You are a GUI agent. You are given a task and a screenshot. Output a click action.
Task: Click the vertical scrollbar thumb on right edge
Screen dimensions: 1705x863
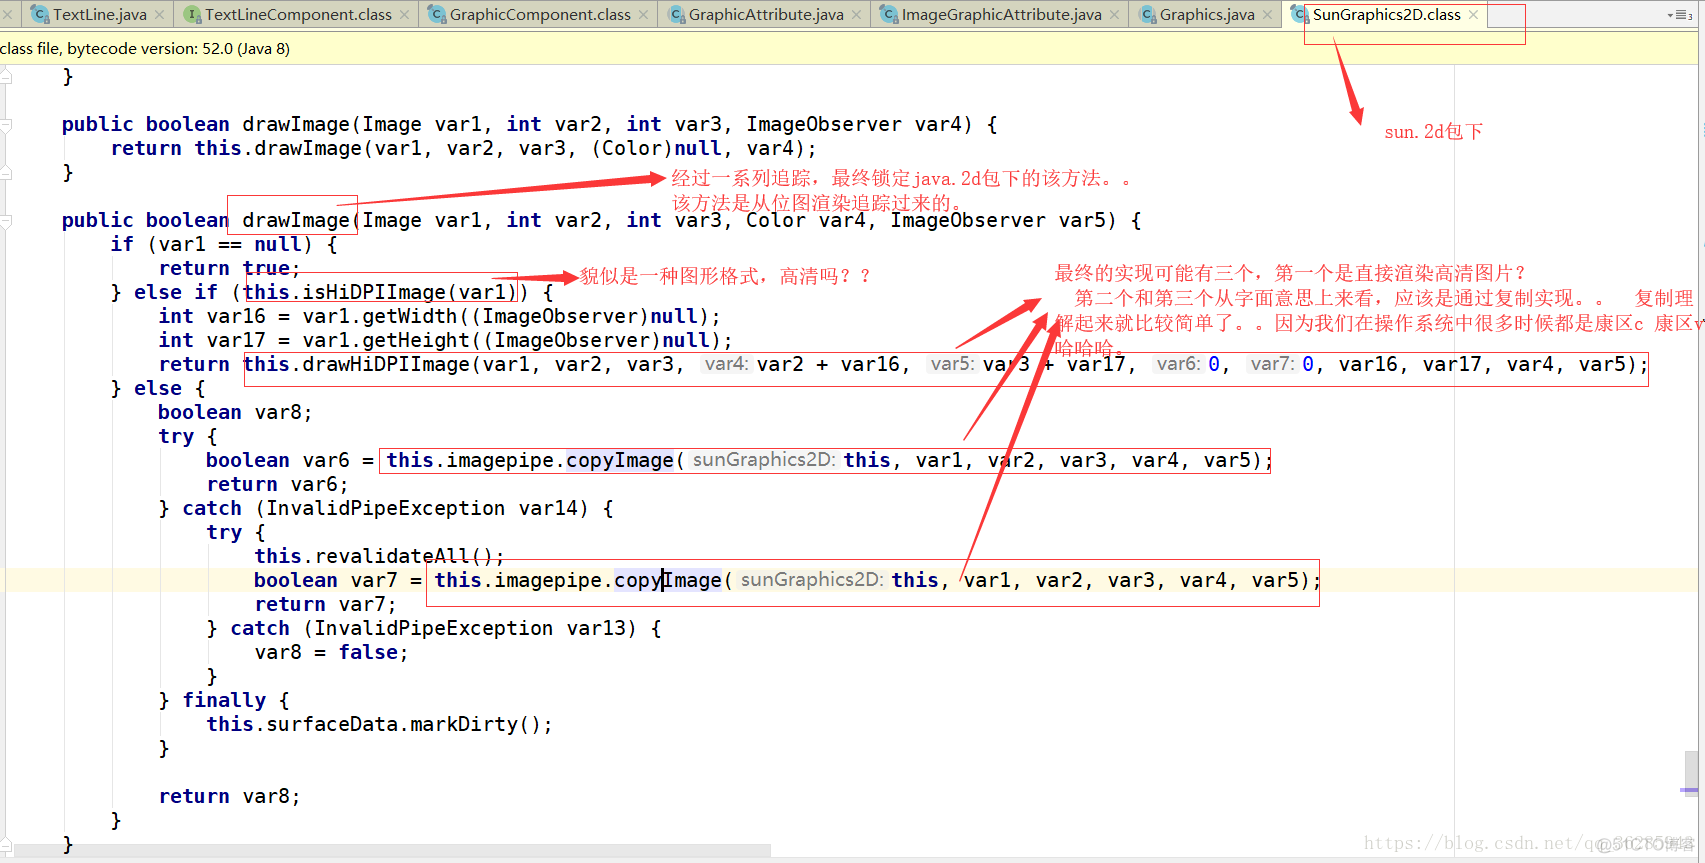[1691, 772]
